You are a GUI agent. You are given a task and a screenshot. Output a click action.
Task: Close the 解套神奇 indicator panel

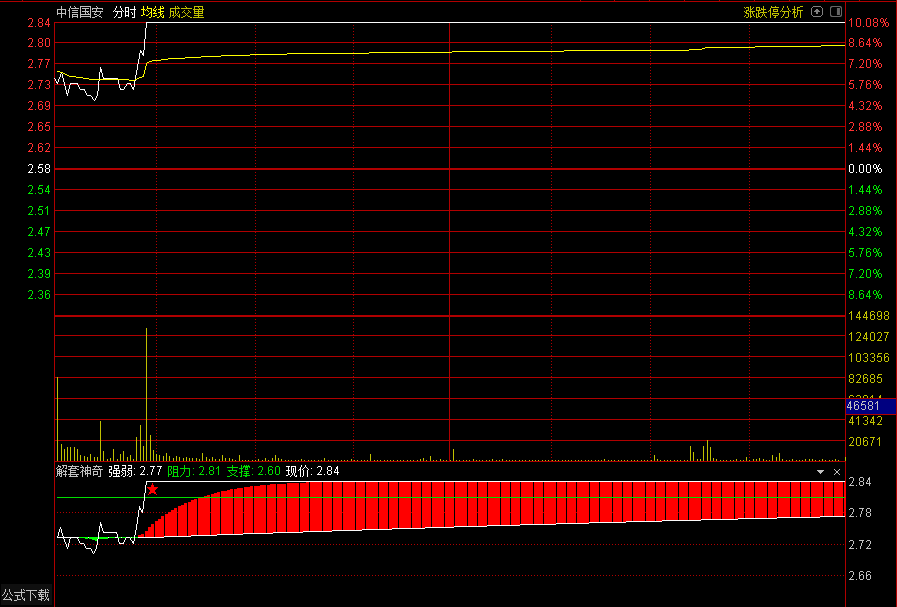(x=837, y=471)
